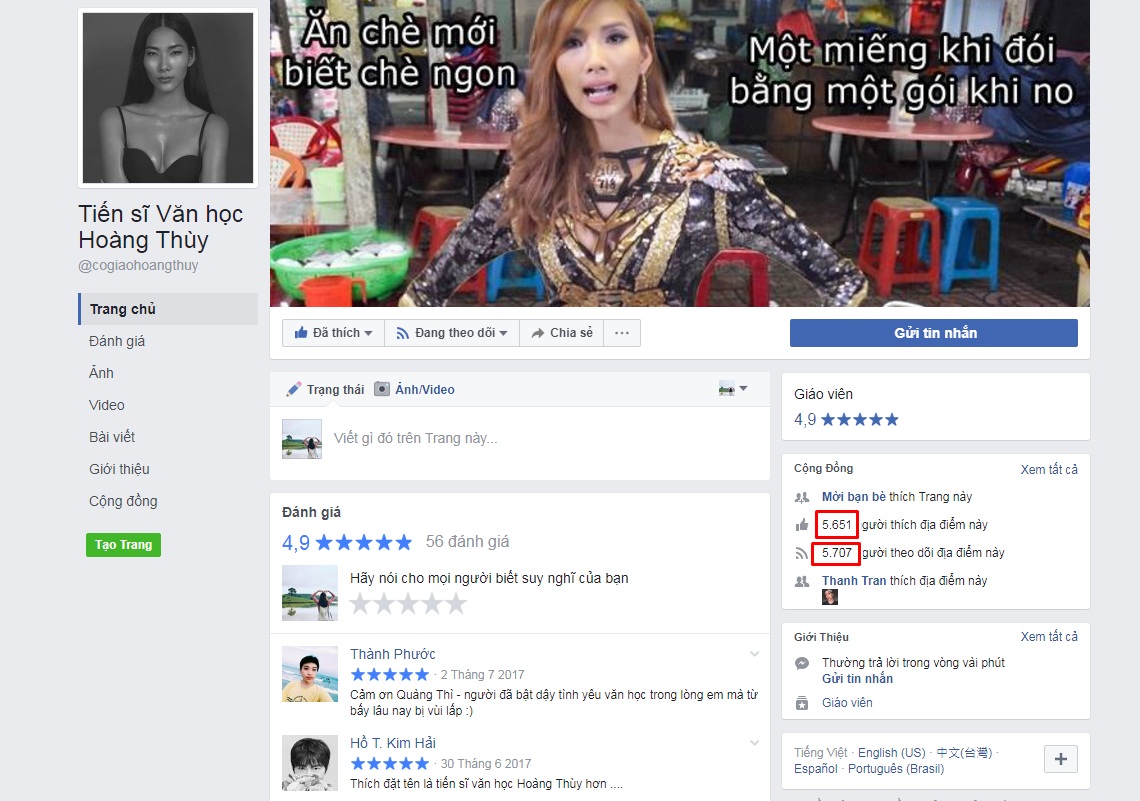Click the Viết gì đó trên Trang này field
Image resolution: width=1140 pixels, height=801 pixels.
(x=540, y=438)
